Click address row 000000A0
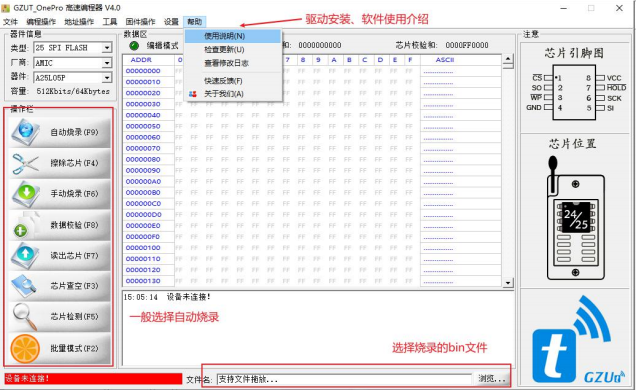Viewport: 636px width, 390px height. coord(143,181)
